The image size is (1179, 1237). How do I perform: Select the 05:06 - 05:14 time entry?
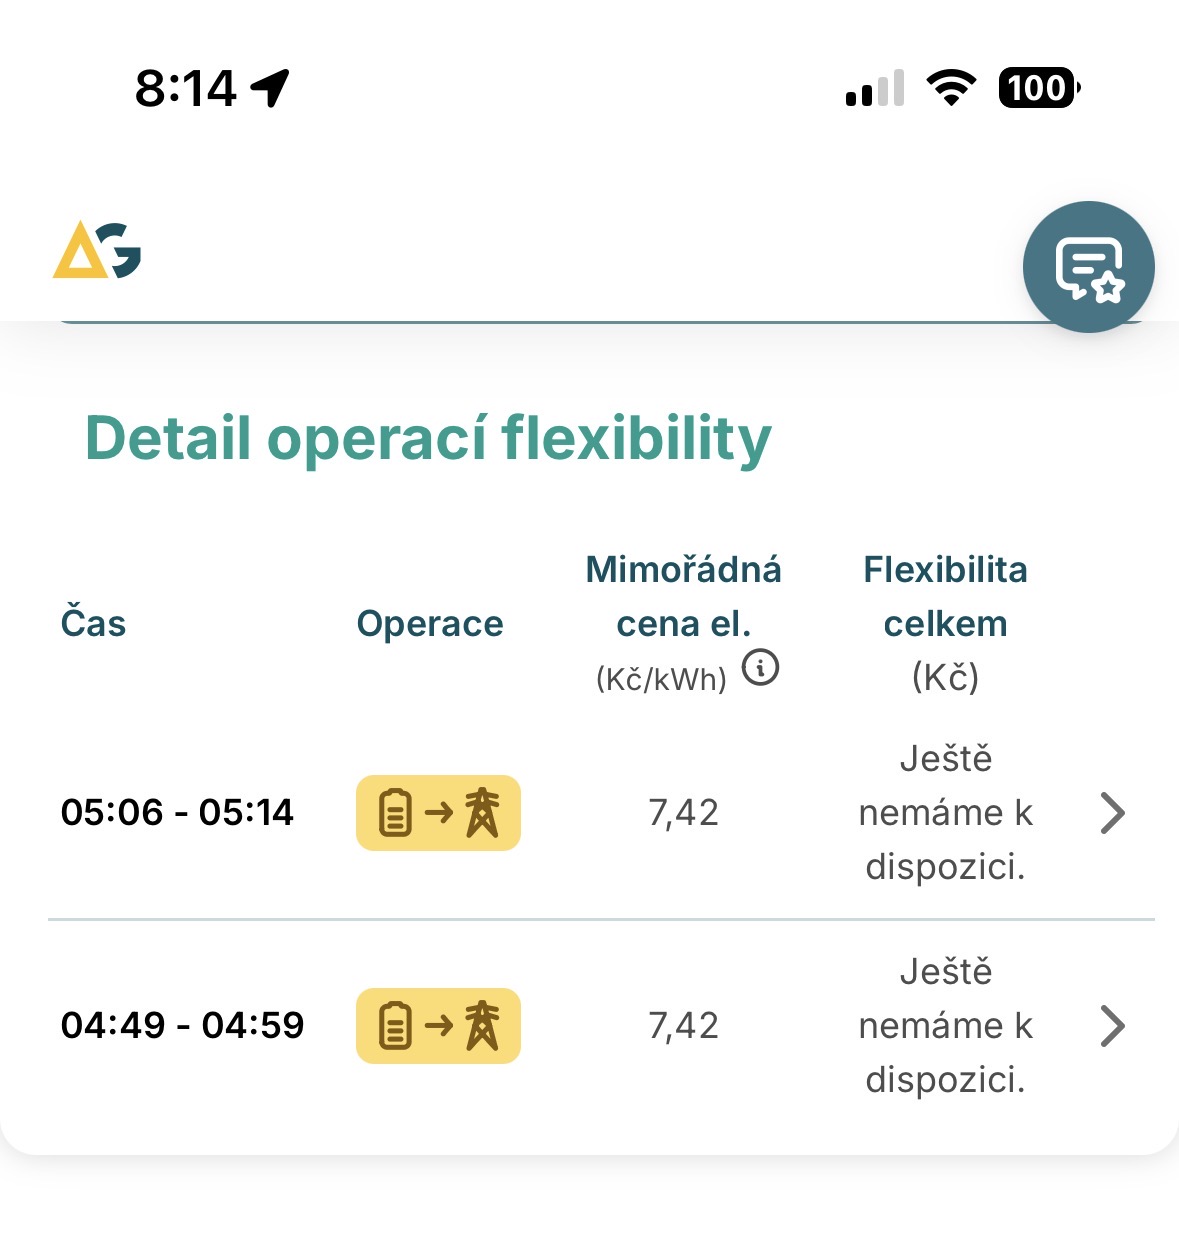coord(177,813)
